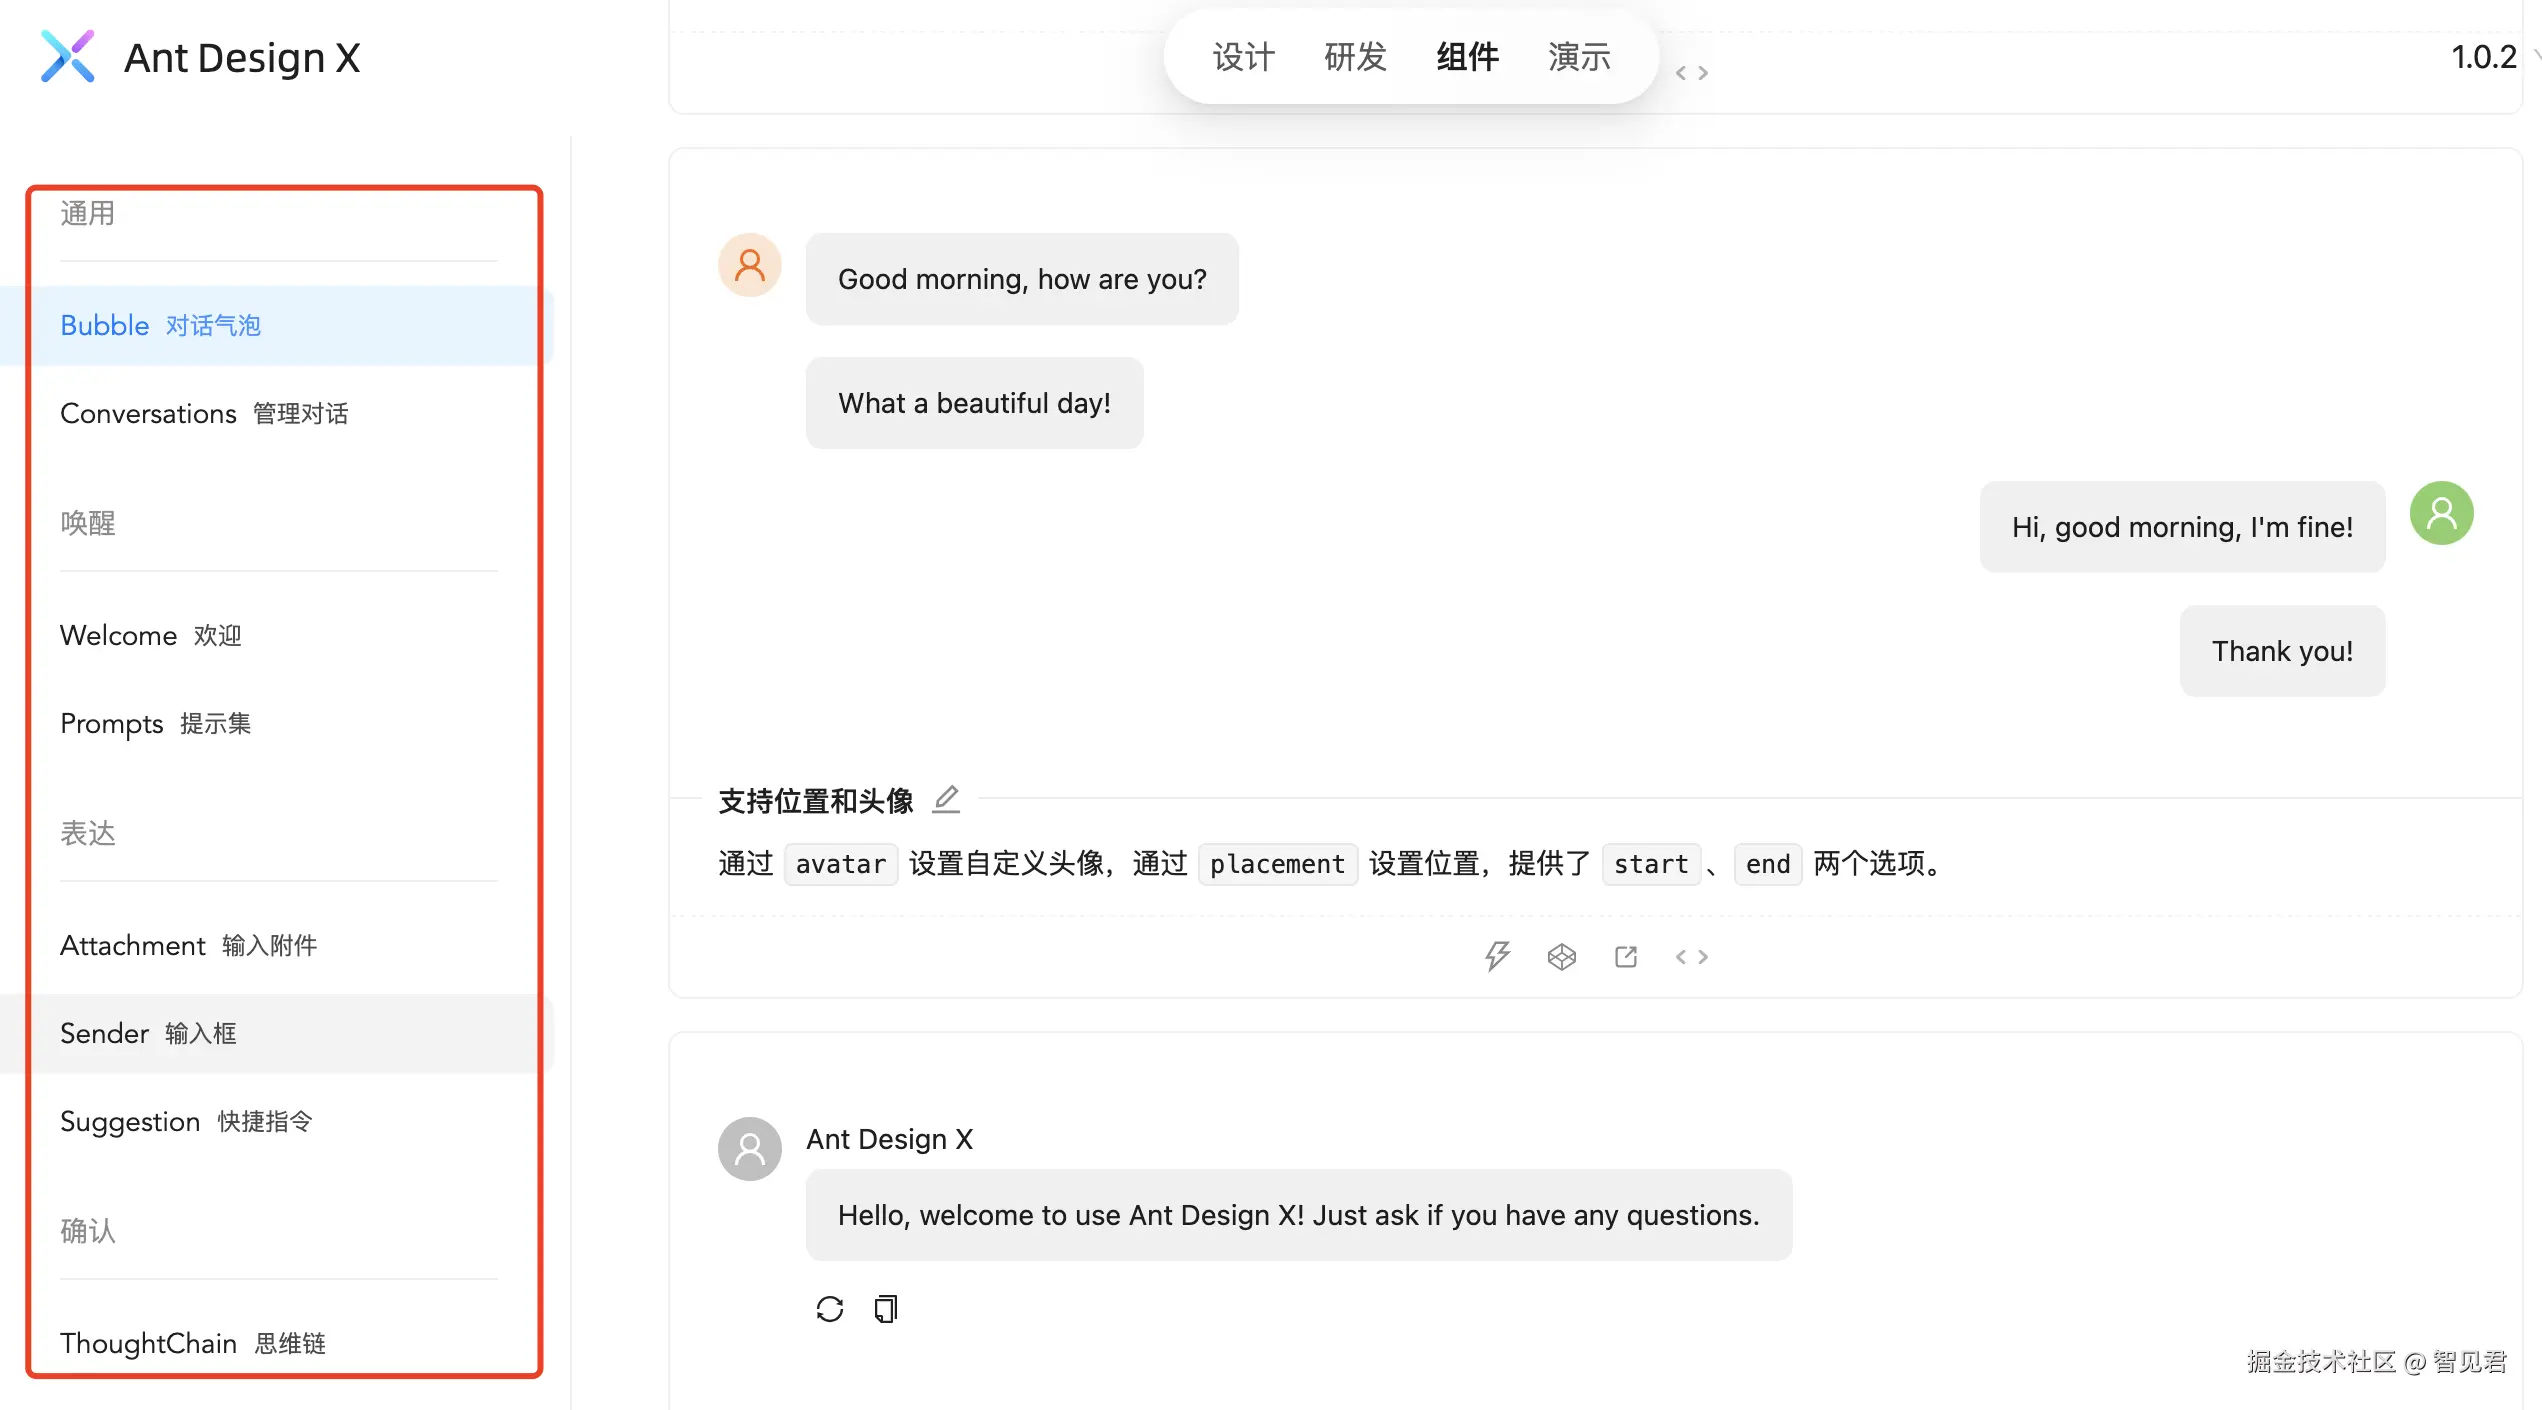The image size is (2542, 1410).
Task: Edit the 支持位置和头像 demo with pencil icon
Action: pyautogui.click(x=946, y=799)
